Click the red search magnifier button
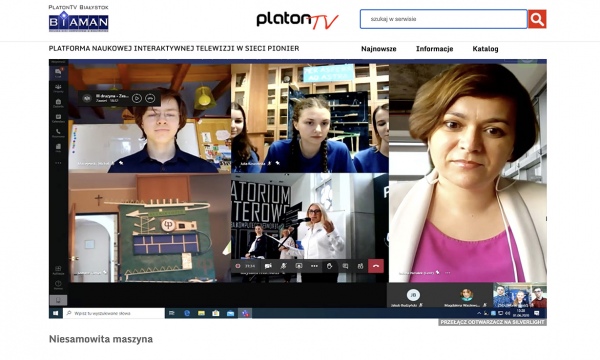Image resolution: width=600 pixels, height=360 pixels. (537, 19)
